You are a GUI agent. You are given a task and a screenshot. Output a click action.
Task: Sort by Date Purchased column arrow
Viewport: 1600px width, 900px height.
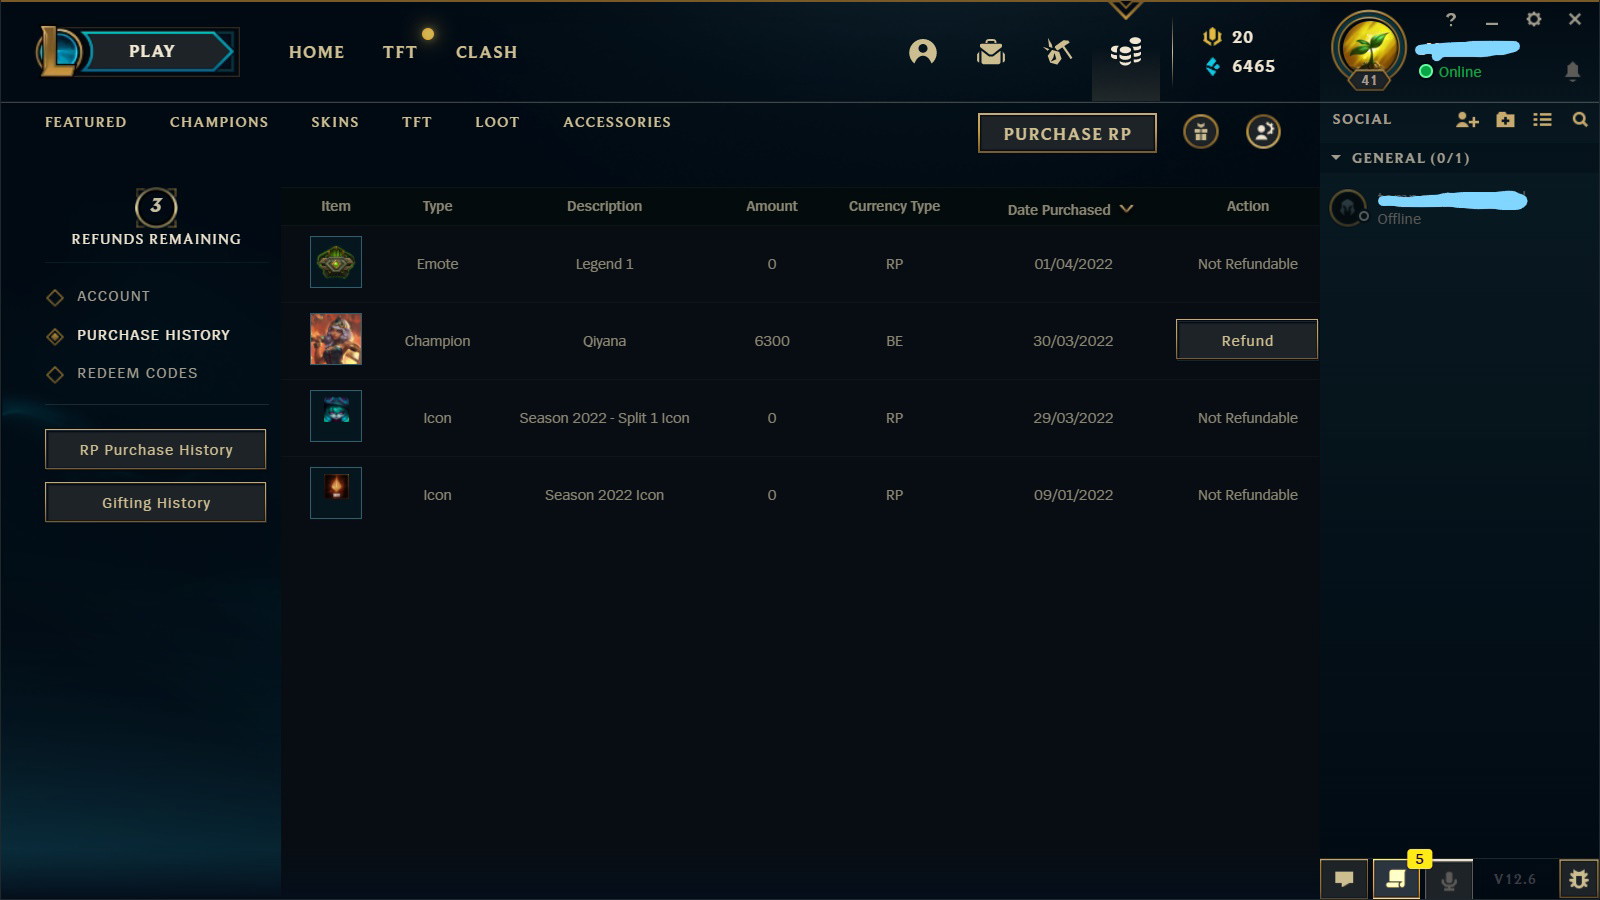point(1127,209)
